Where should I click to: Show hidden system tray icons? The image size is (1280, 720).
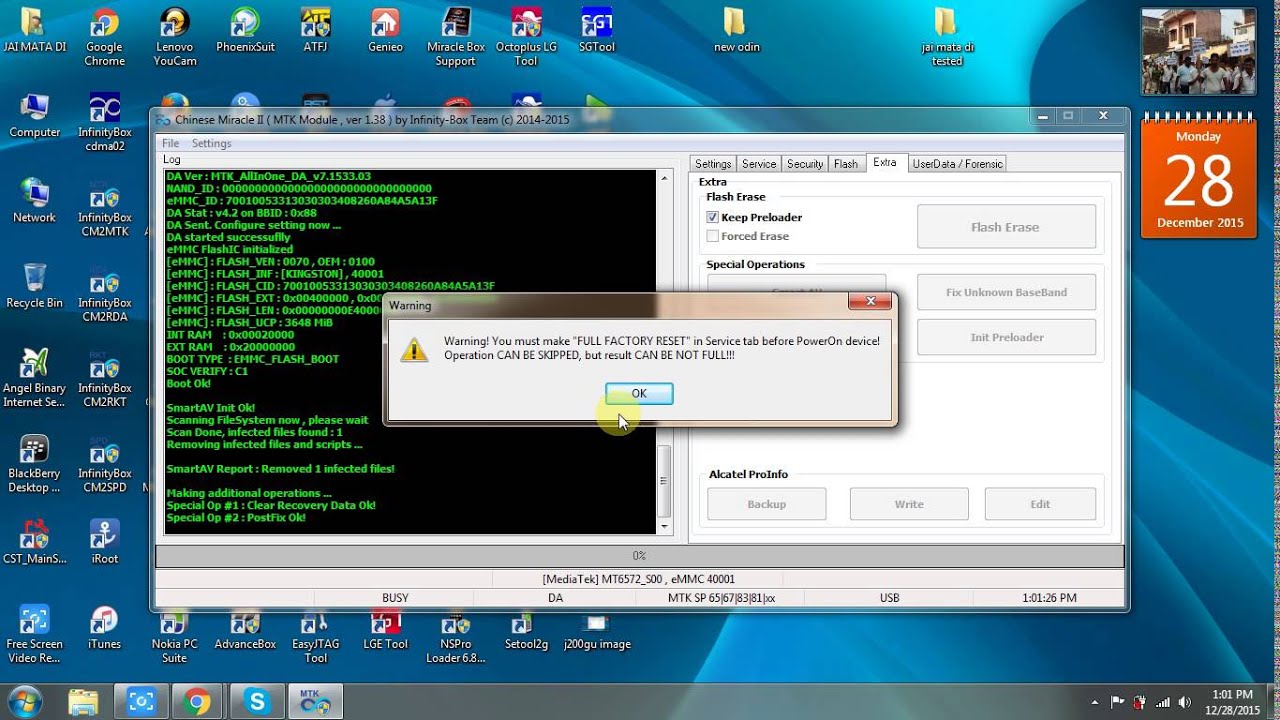1095,702
